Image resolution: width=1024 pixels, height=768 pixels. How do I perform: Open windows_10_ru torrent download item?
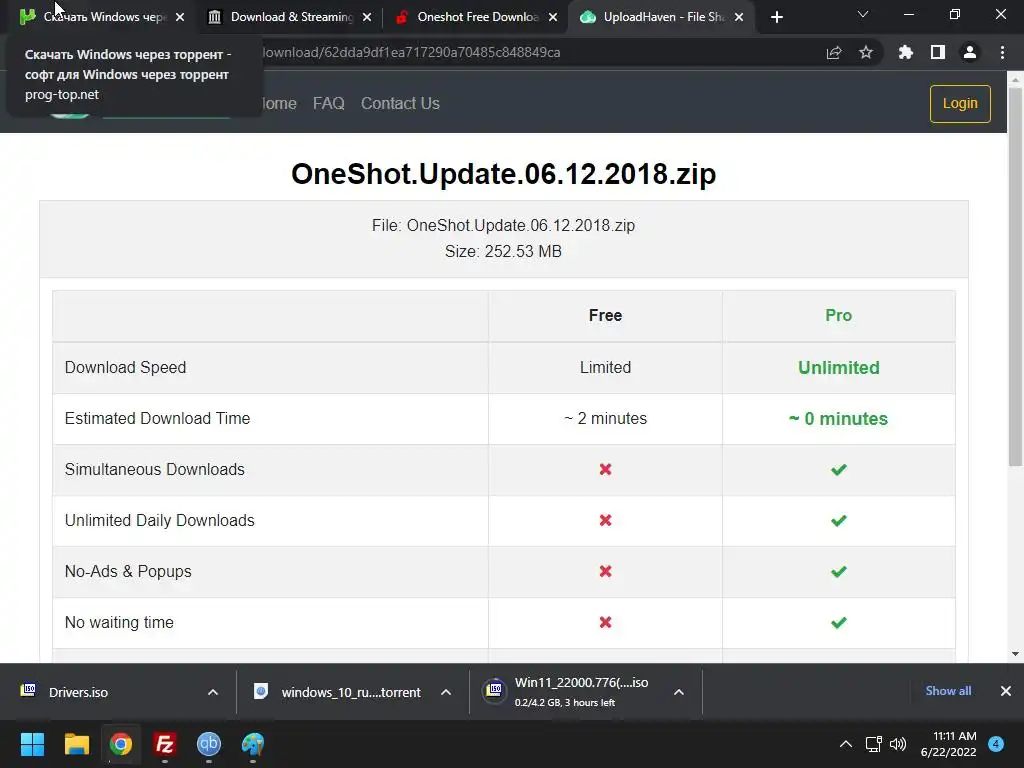pos(351,692)
